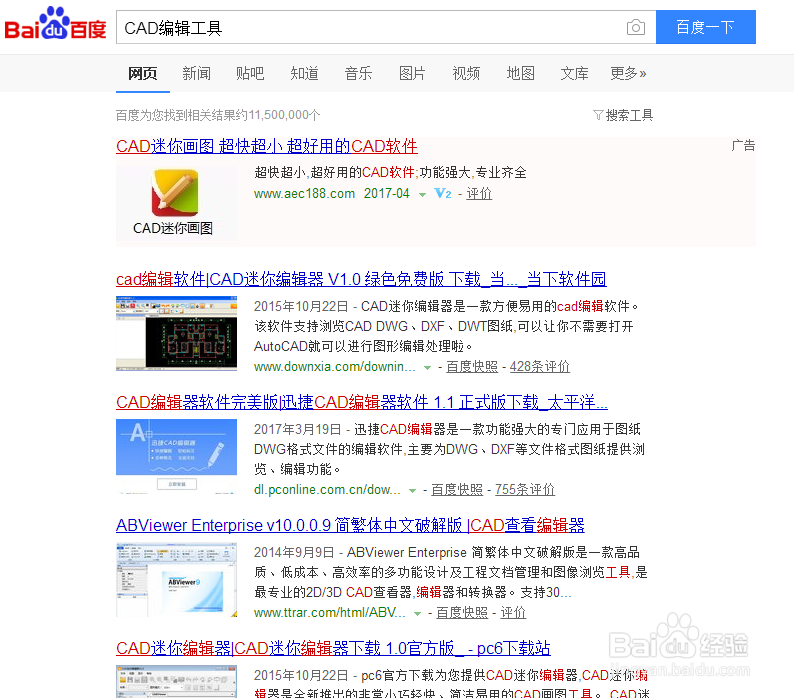Open image search camera icon
Screen dimensions: 794x698
[x=636, y=27]
